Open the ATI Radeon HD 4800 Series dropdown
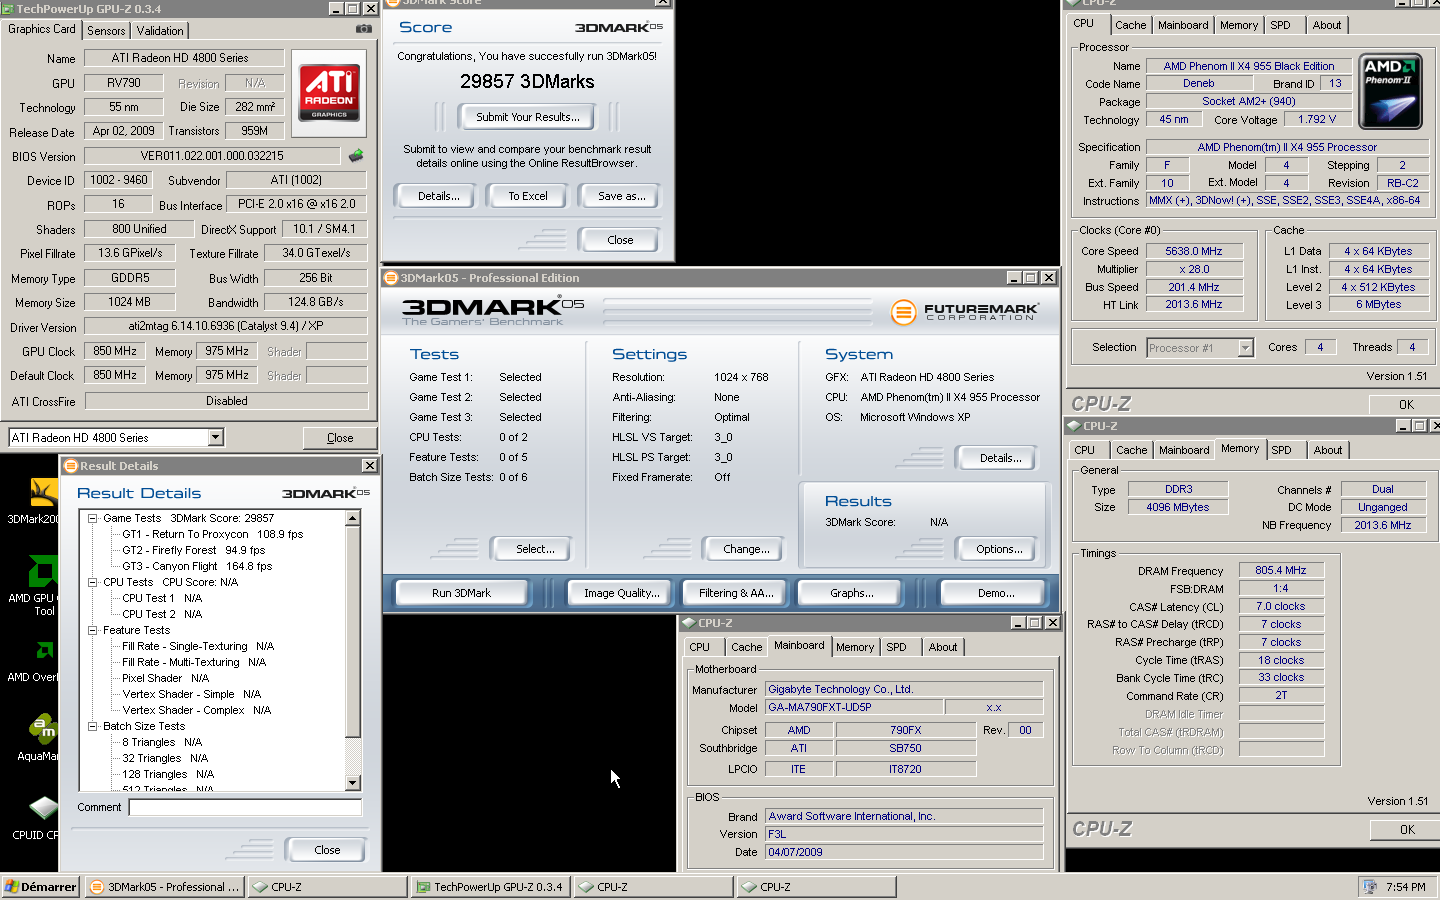This screenshot has width=1440, height=900. point(215,437)
